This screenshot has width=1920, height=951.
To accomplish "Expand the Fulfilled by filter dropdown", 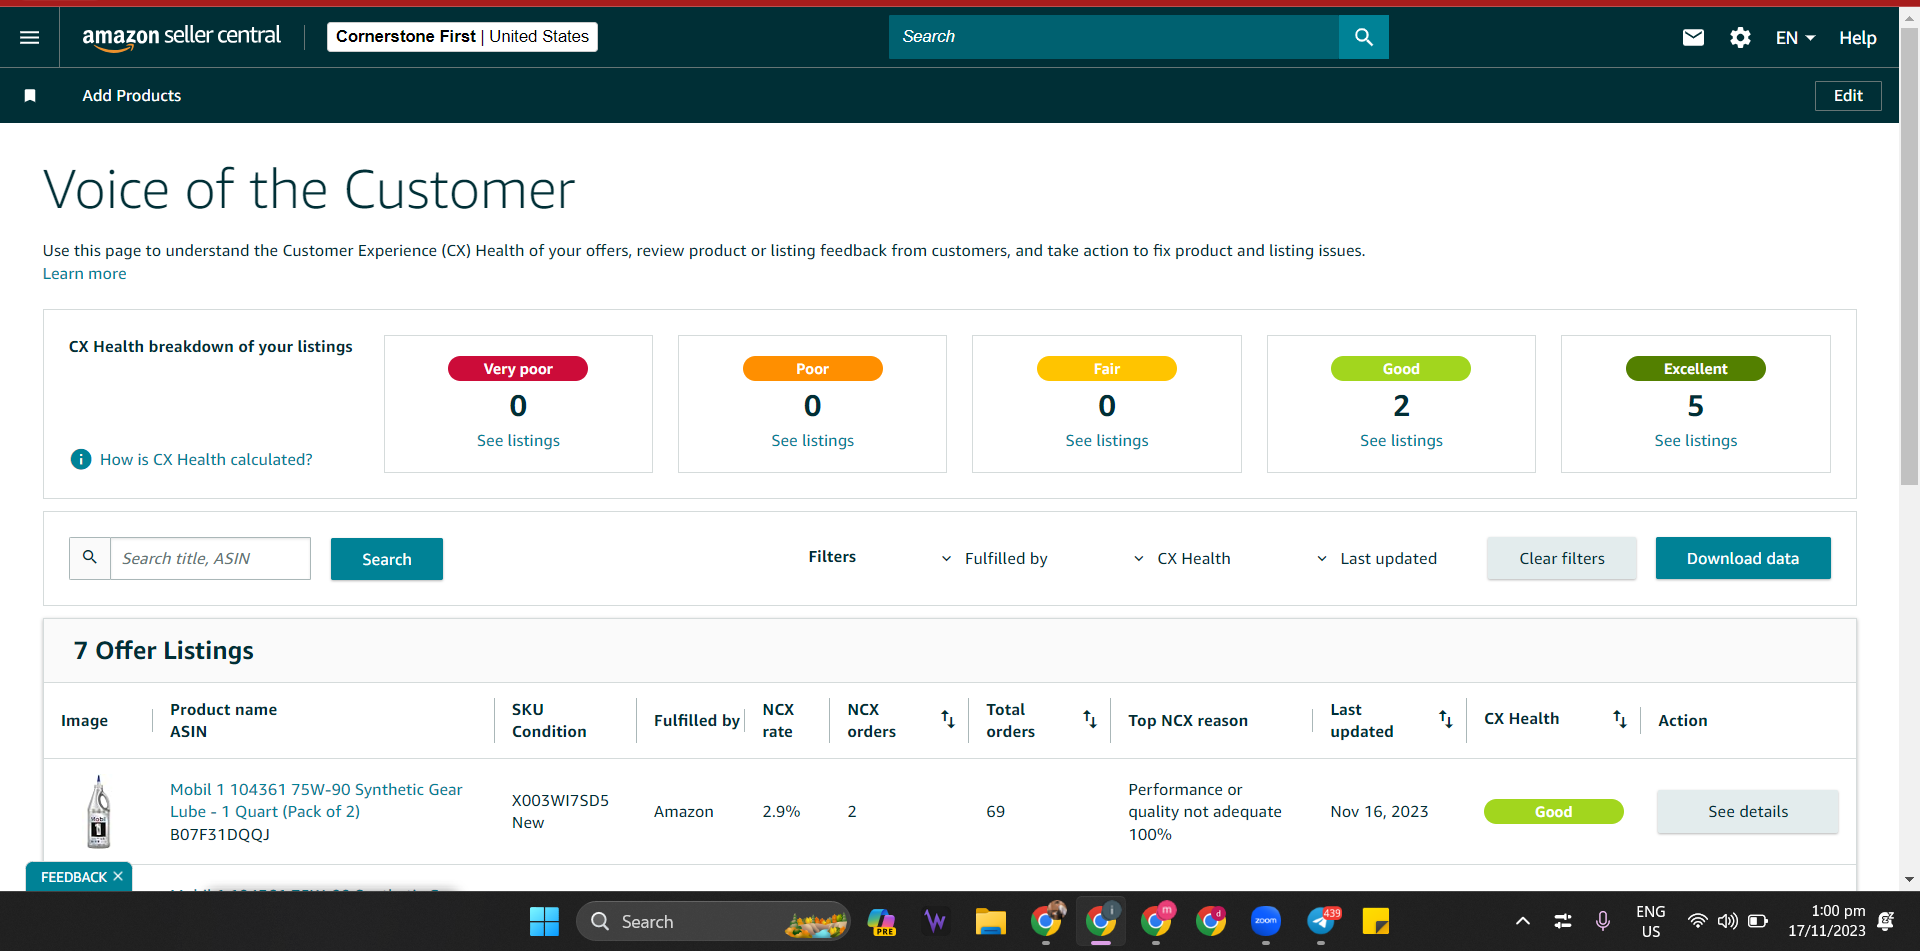I will tap(995, 559).
